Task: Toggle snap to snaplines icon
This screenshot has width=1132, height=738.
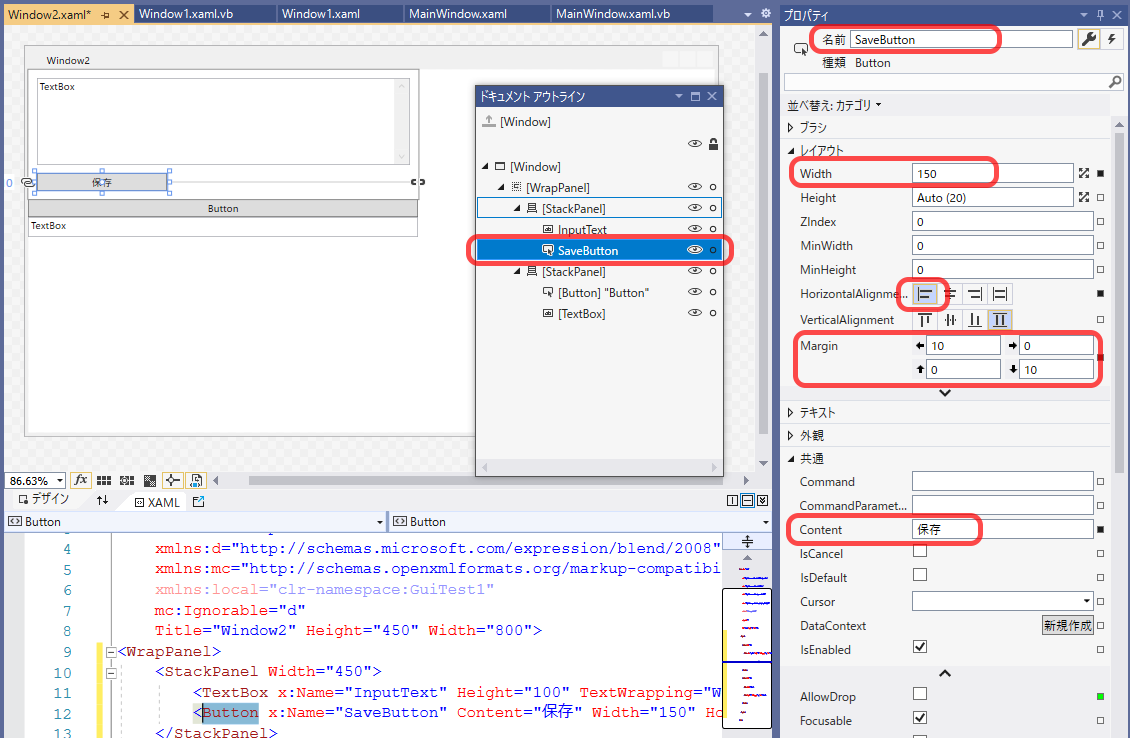Action: pos(173,480)
